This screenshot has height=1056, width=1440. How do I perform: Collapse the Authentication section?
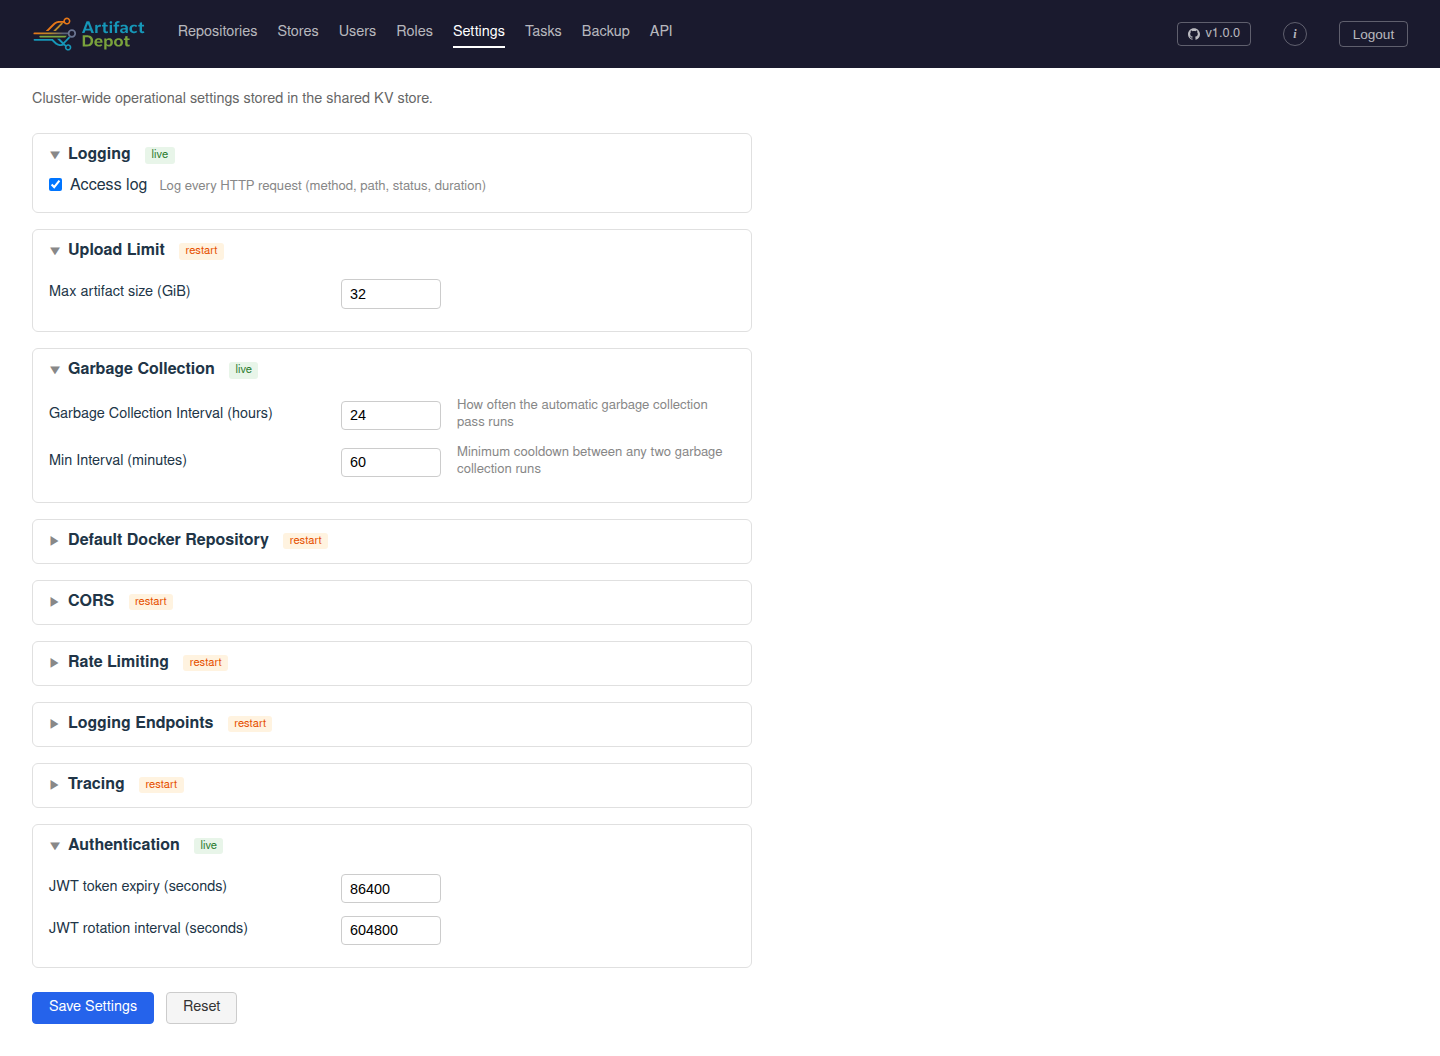pyautogui.click(x=124, y=845)
